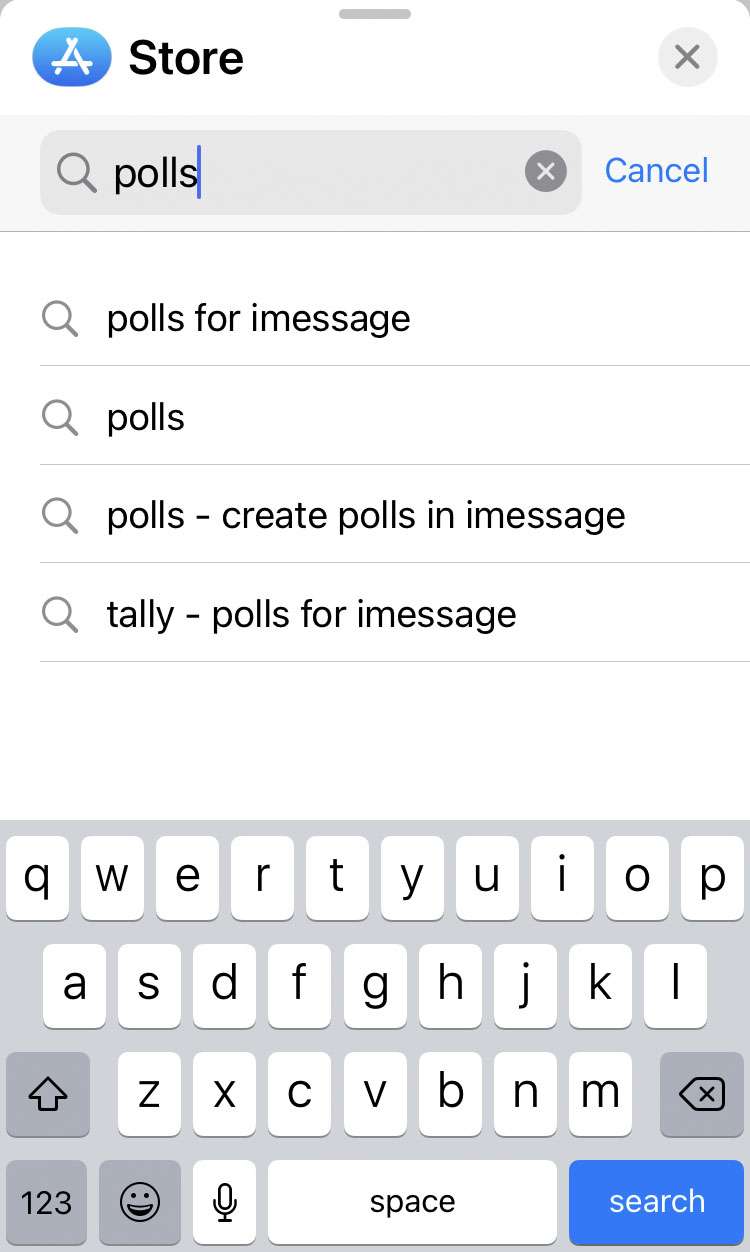Clear the search text field
The image size is (750, 1252).
(545, 172)
